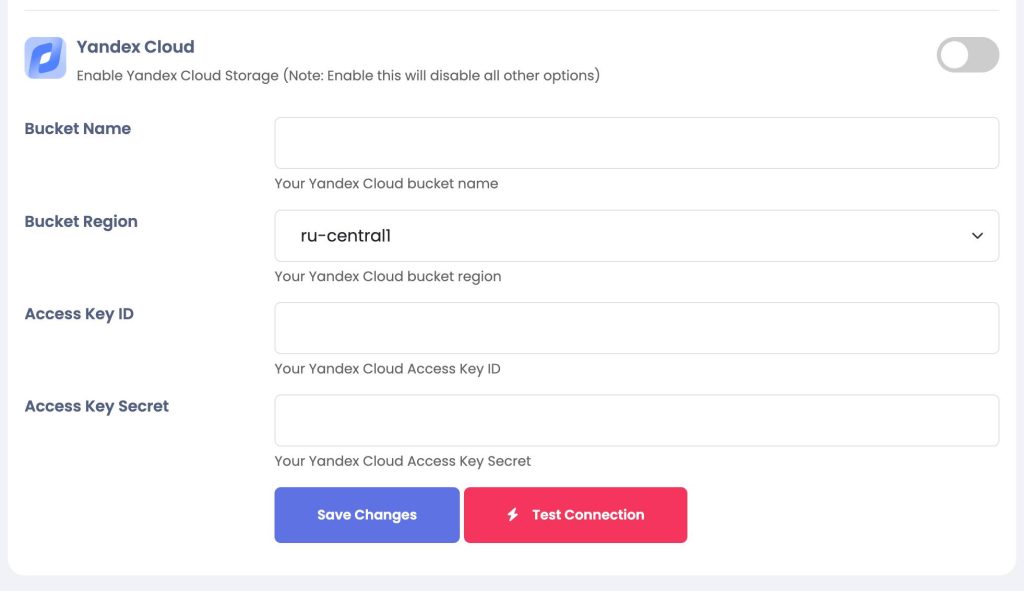1024x591 pixels.
Task: Click 'Your Yandex Cloud bucket name' hint
Action: (x=386, y=184)
